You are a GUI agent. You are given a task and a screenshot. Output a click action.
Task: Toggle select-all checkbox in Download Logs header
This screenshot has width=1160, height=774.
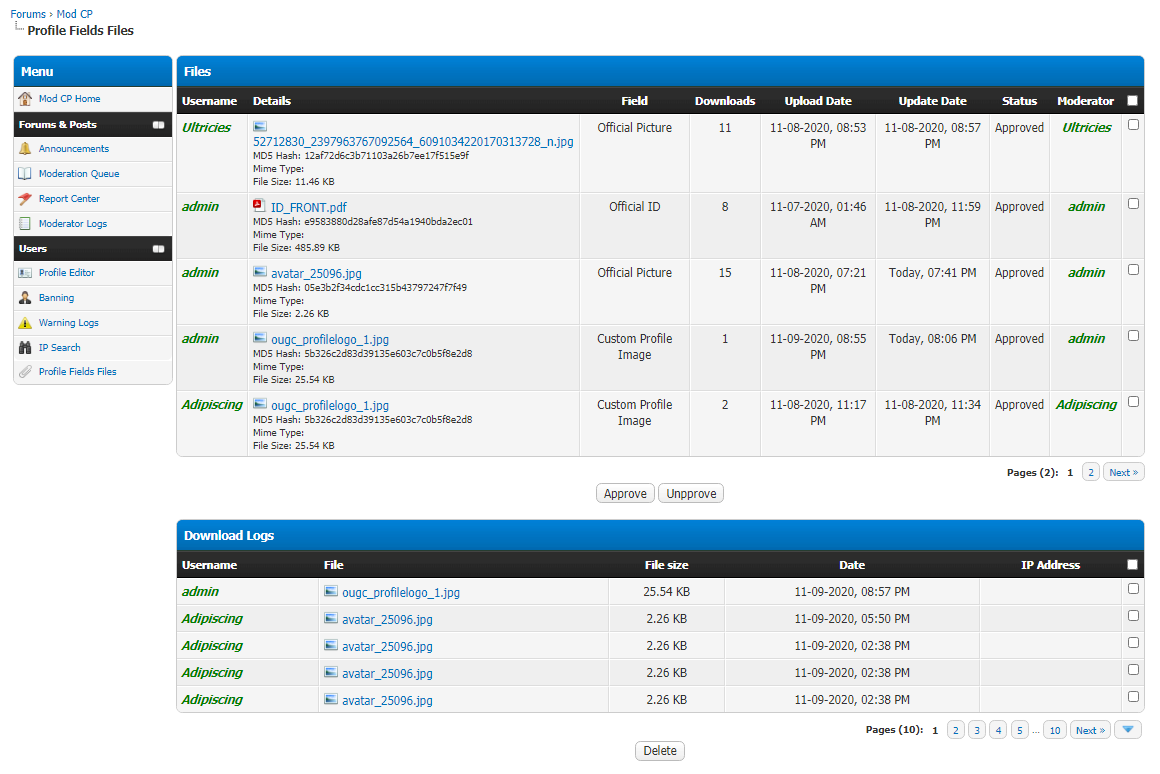[1133, 565]
